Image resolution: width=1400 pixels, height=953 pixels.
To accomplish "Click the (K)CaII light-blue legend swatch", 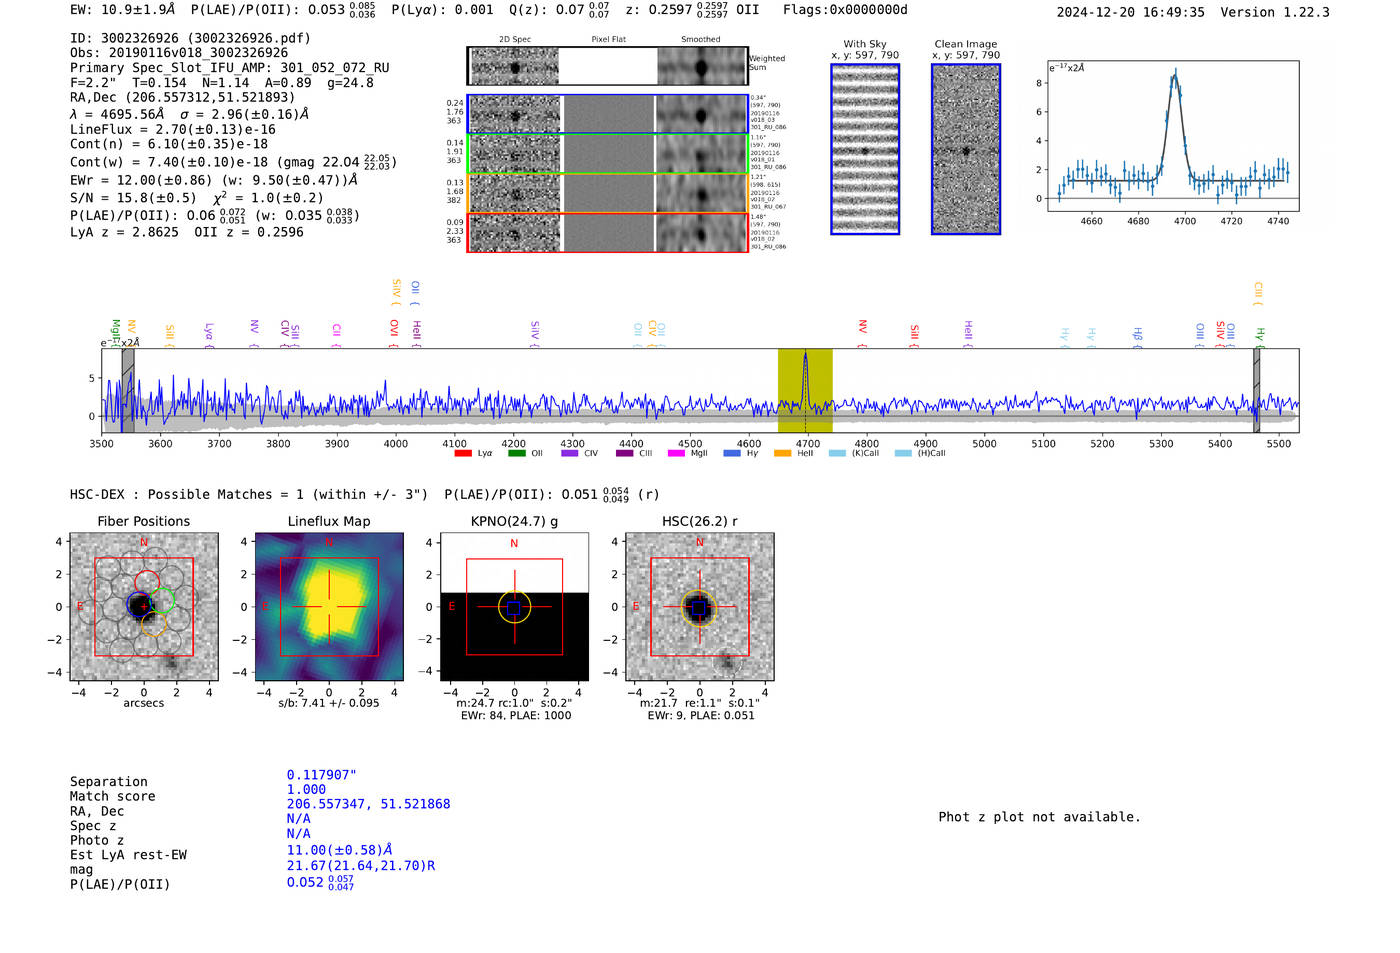I will pos(837,453).
